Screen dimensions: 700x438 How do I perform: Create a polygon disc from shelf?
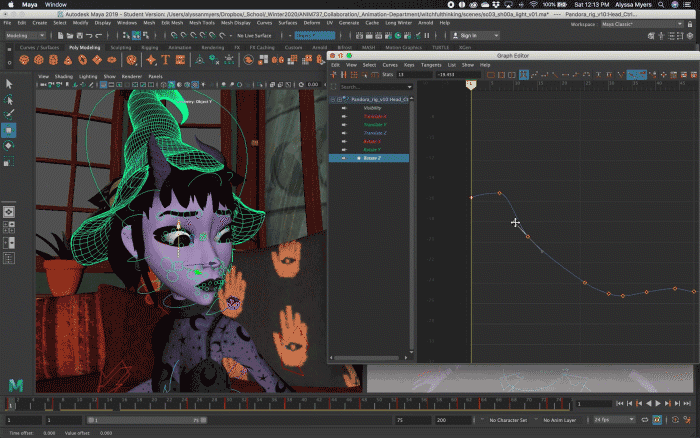[x=112, y=59]
